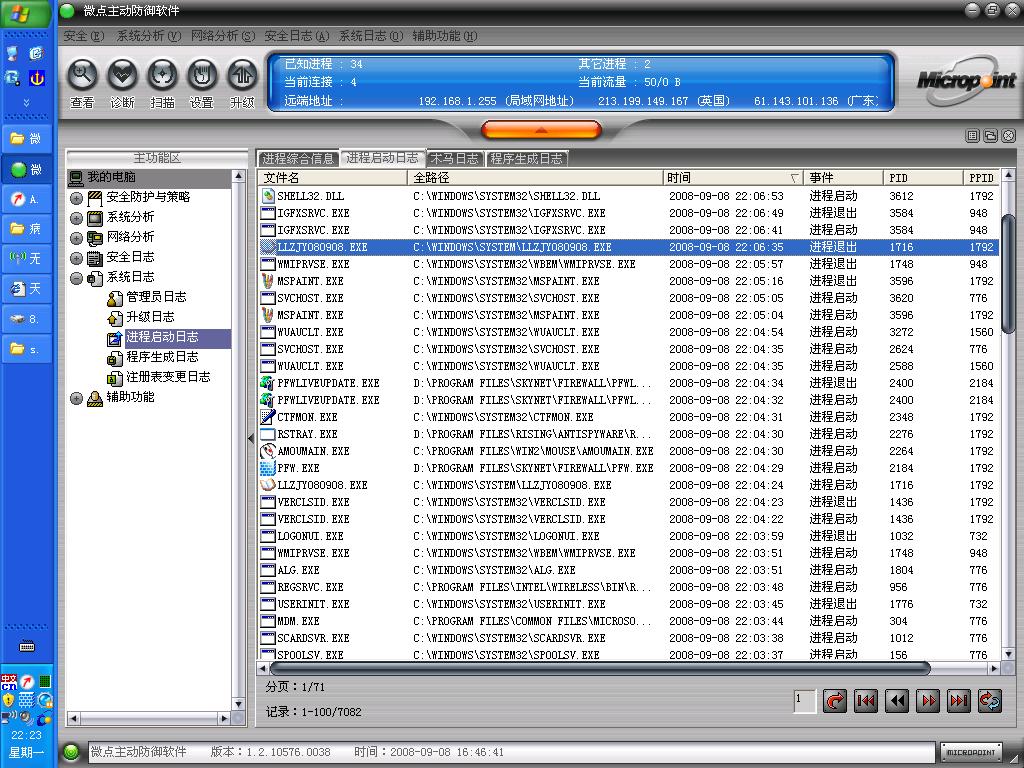Select the AMOUMAIN.EXE row icon
1024x768 pixels.
pos(268,451)
